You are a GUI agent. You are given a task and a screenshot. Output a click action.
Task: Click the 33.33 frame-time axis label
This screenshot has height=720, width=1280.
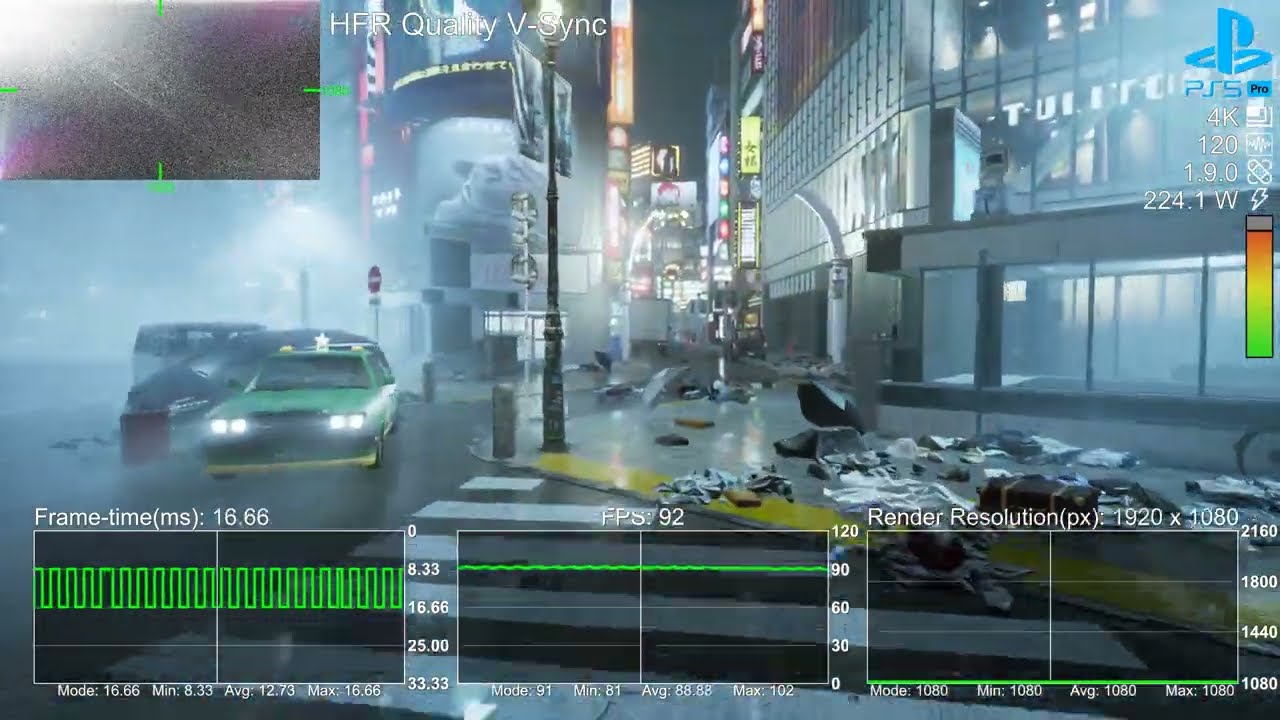(x=428, y=684)
